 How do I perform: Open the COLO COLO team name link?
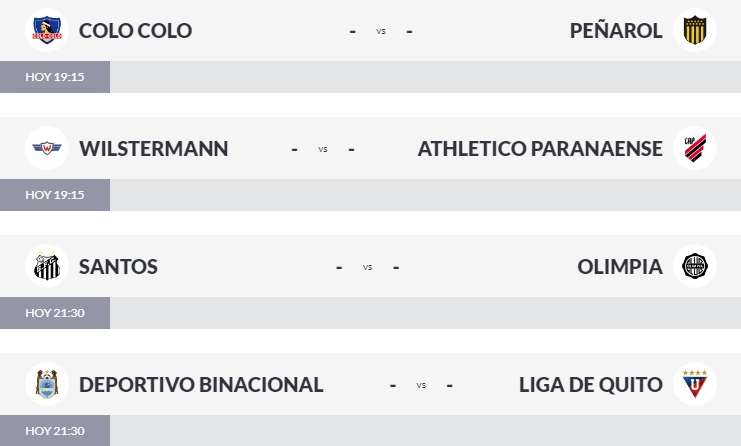click(135, 31)
